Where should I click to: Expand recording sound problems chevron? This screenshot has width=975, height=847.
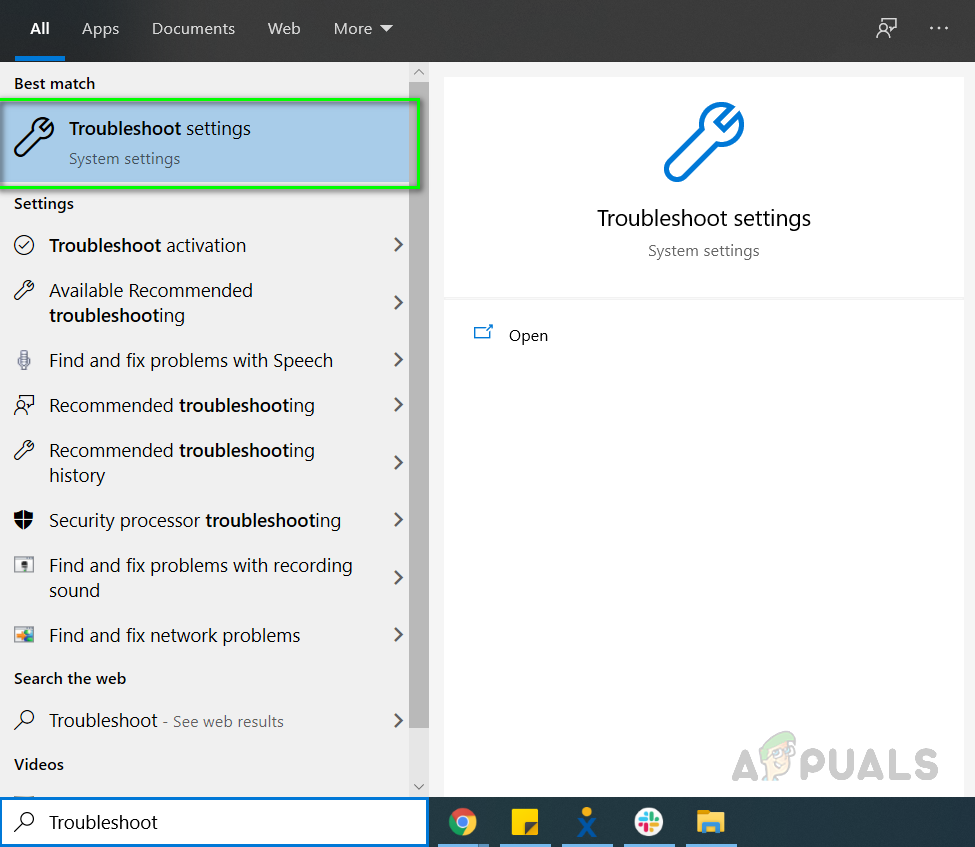[x=399, y=578]
